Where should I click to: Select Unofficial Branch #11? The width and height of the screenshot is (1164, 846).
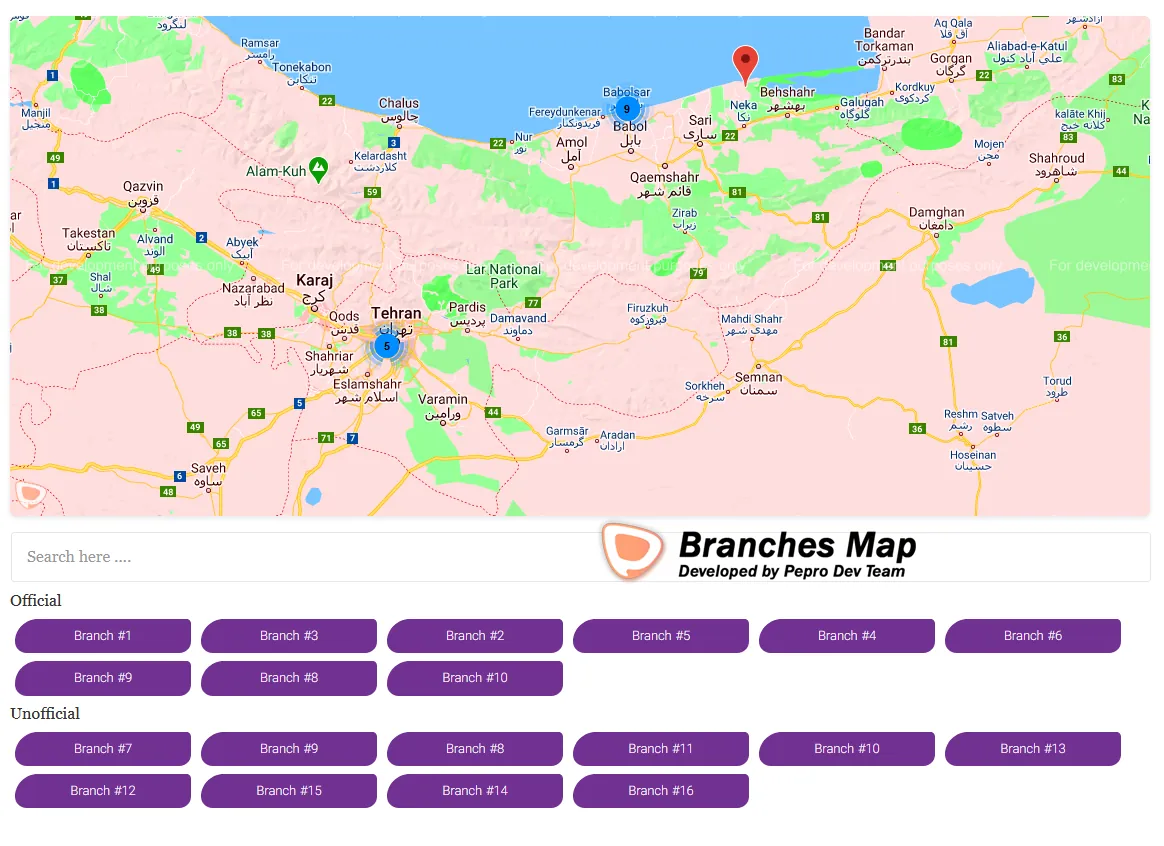pos(661,749)
